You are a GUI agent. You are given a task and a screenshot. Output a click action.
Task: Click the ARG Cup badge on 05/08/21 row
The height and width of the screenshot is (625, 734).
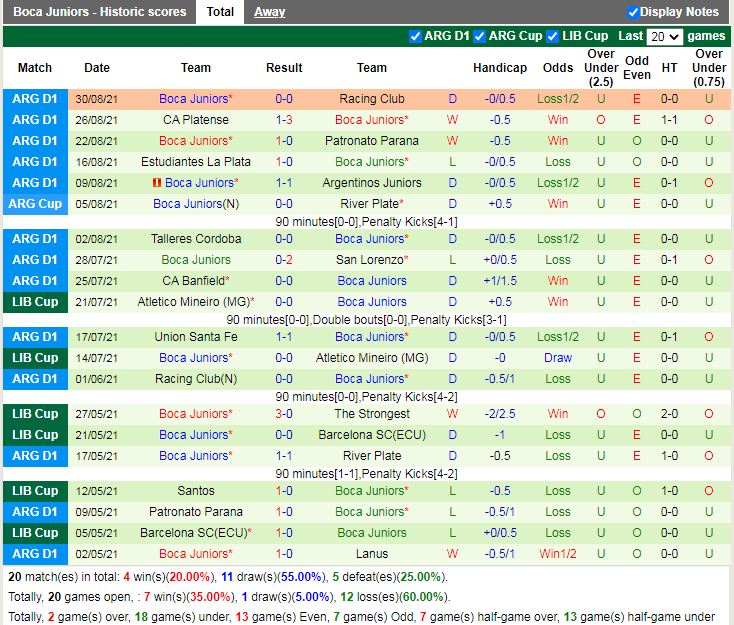point(35,204)
